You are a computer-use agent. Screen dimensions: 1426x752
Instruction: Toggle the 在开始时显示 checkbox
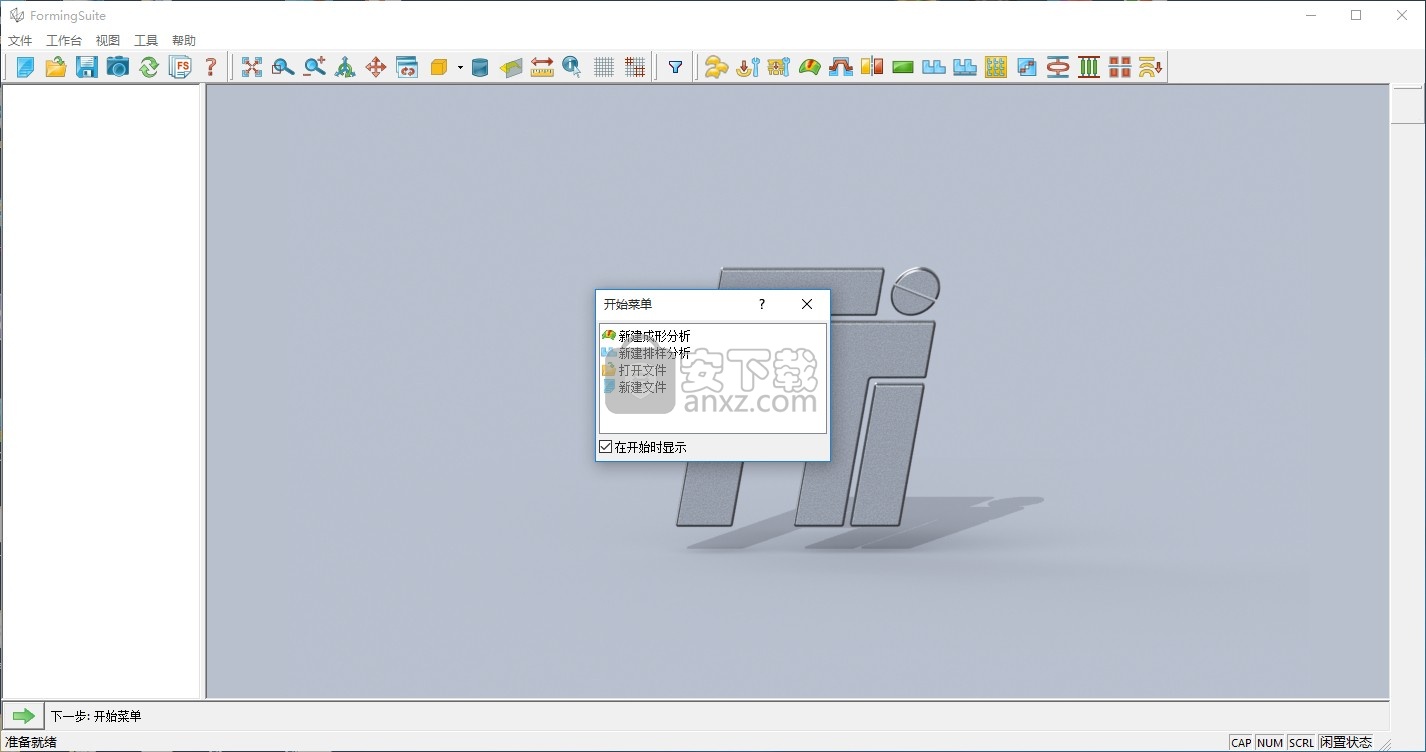(606, 447)
